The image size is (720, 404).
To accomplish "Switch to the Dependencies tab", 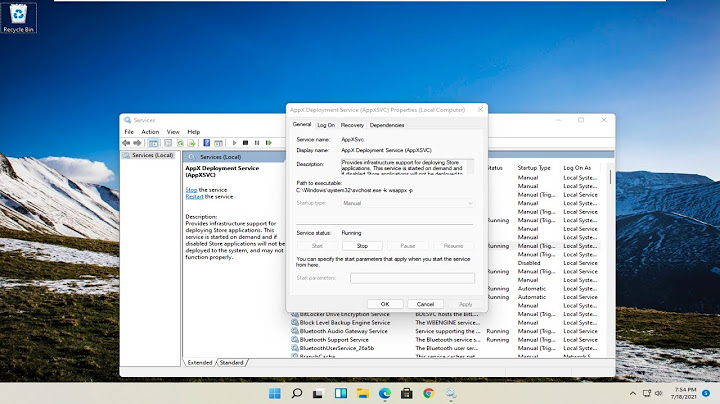I will coord(387,125).
